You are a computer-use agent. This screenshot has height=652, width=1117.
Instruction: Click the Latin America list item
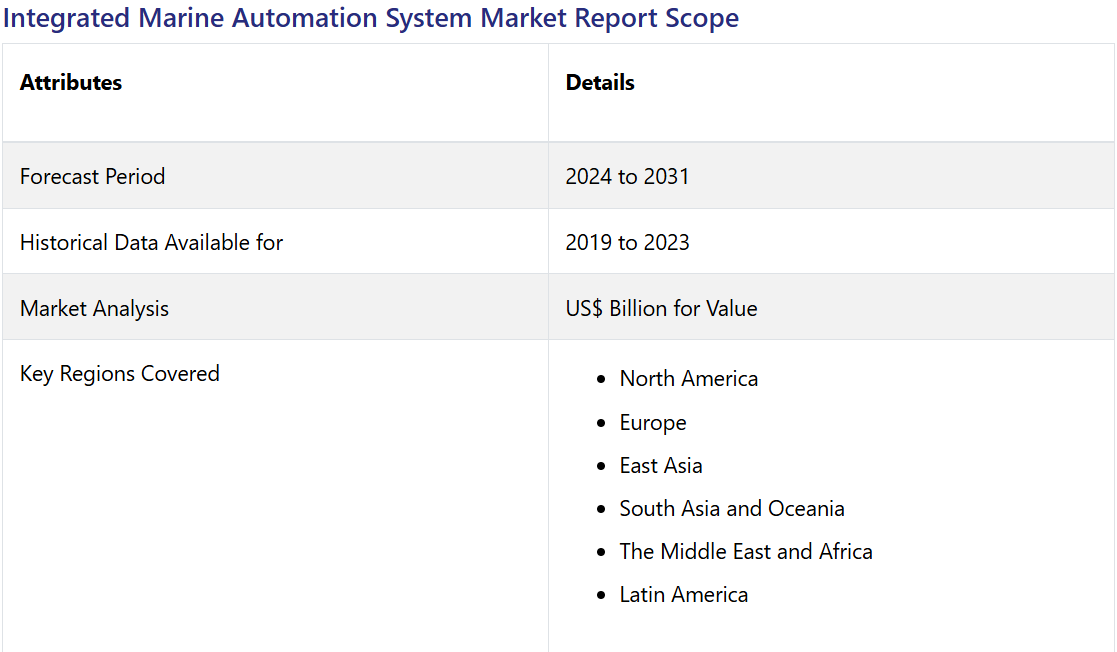[683, 595]
